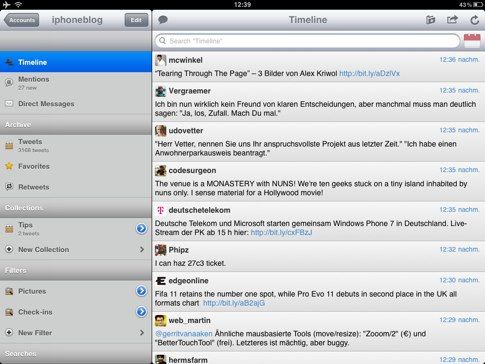Go back to Accounts
The image size is (485, 364).
22,20
